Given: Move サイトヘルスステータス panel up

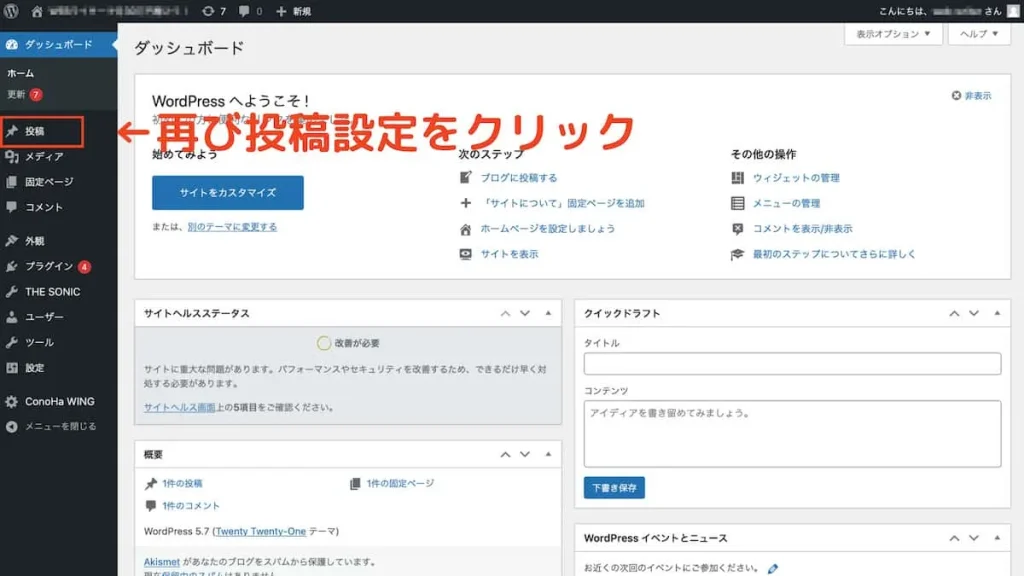Looking at the screenshot, I should point(505,313).
